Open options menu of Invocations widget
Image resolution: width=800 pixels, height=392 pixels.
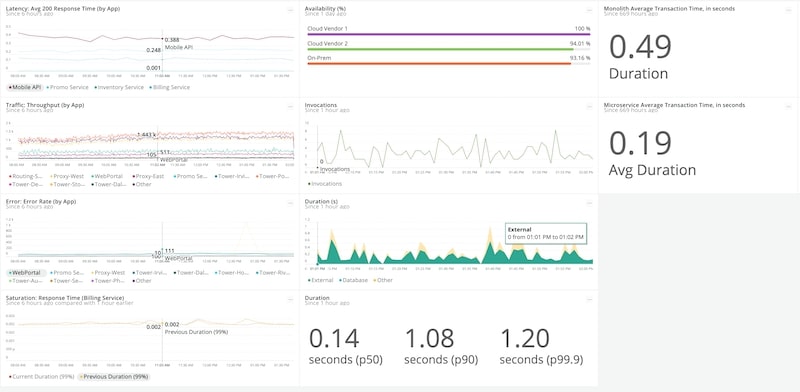(589, 106)
